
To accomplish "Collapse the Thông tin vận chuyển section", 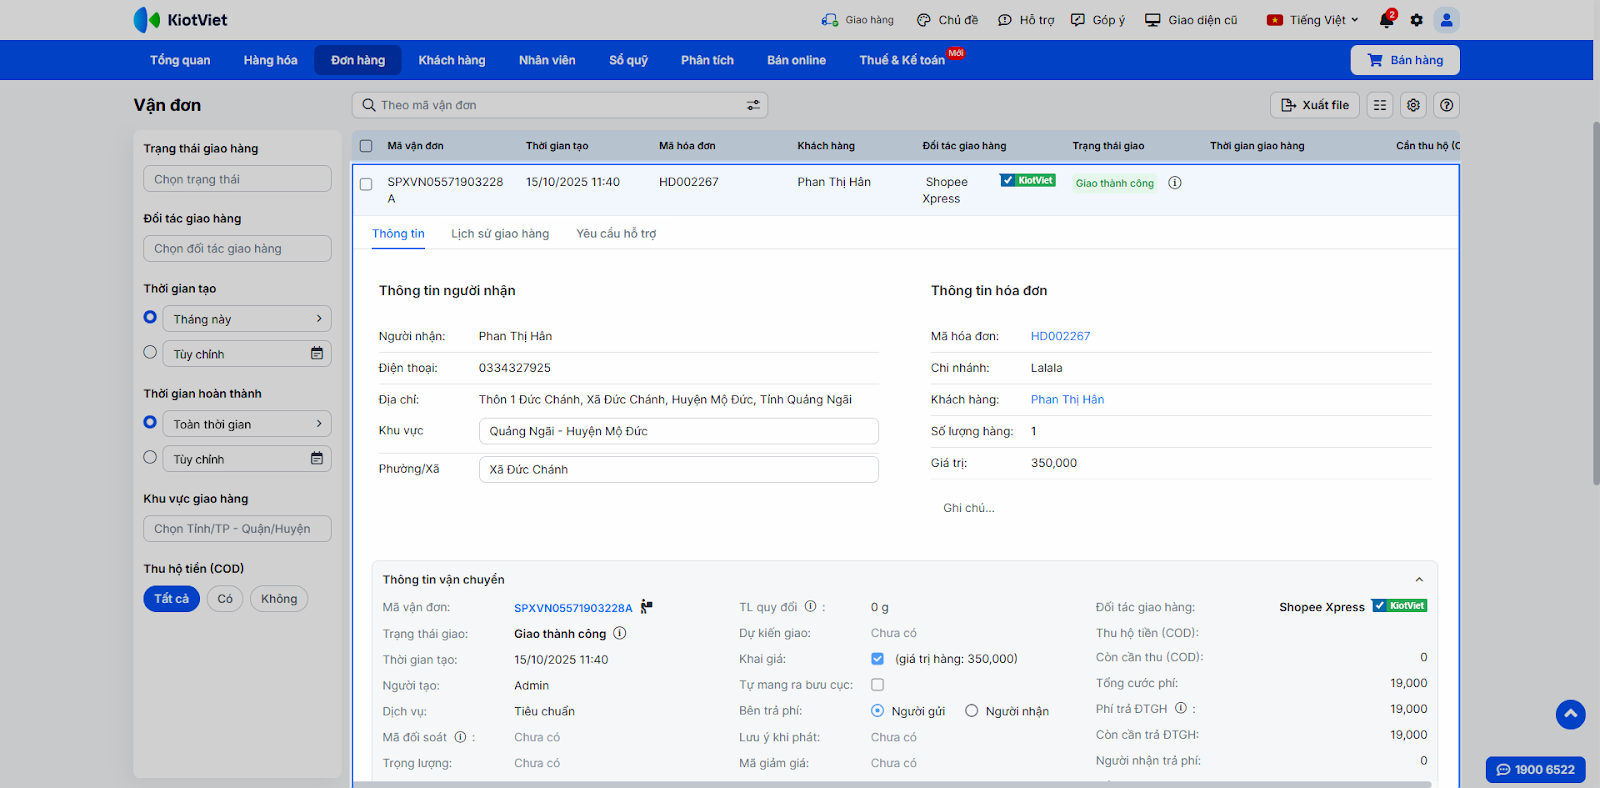I will 1418,580.
